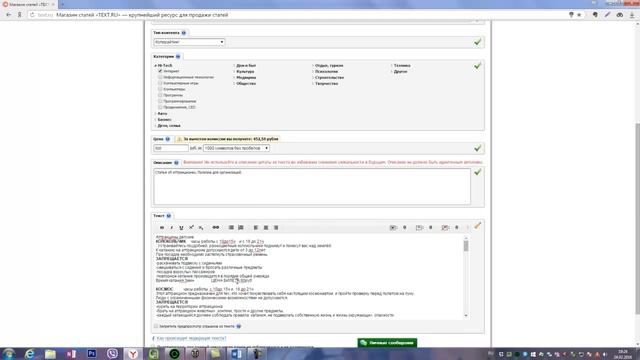Toggle italic formatting in the text editor
The height and width of the screenshot is (360, 640).
tap(171, 227)
